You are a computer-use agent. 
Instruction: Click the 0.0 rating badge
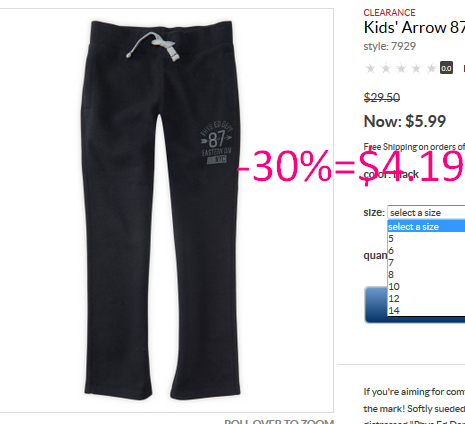pos(446,68)
